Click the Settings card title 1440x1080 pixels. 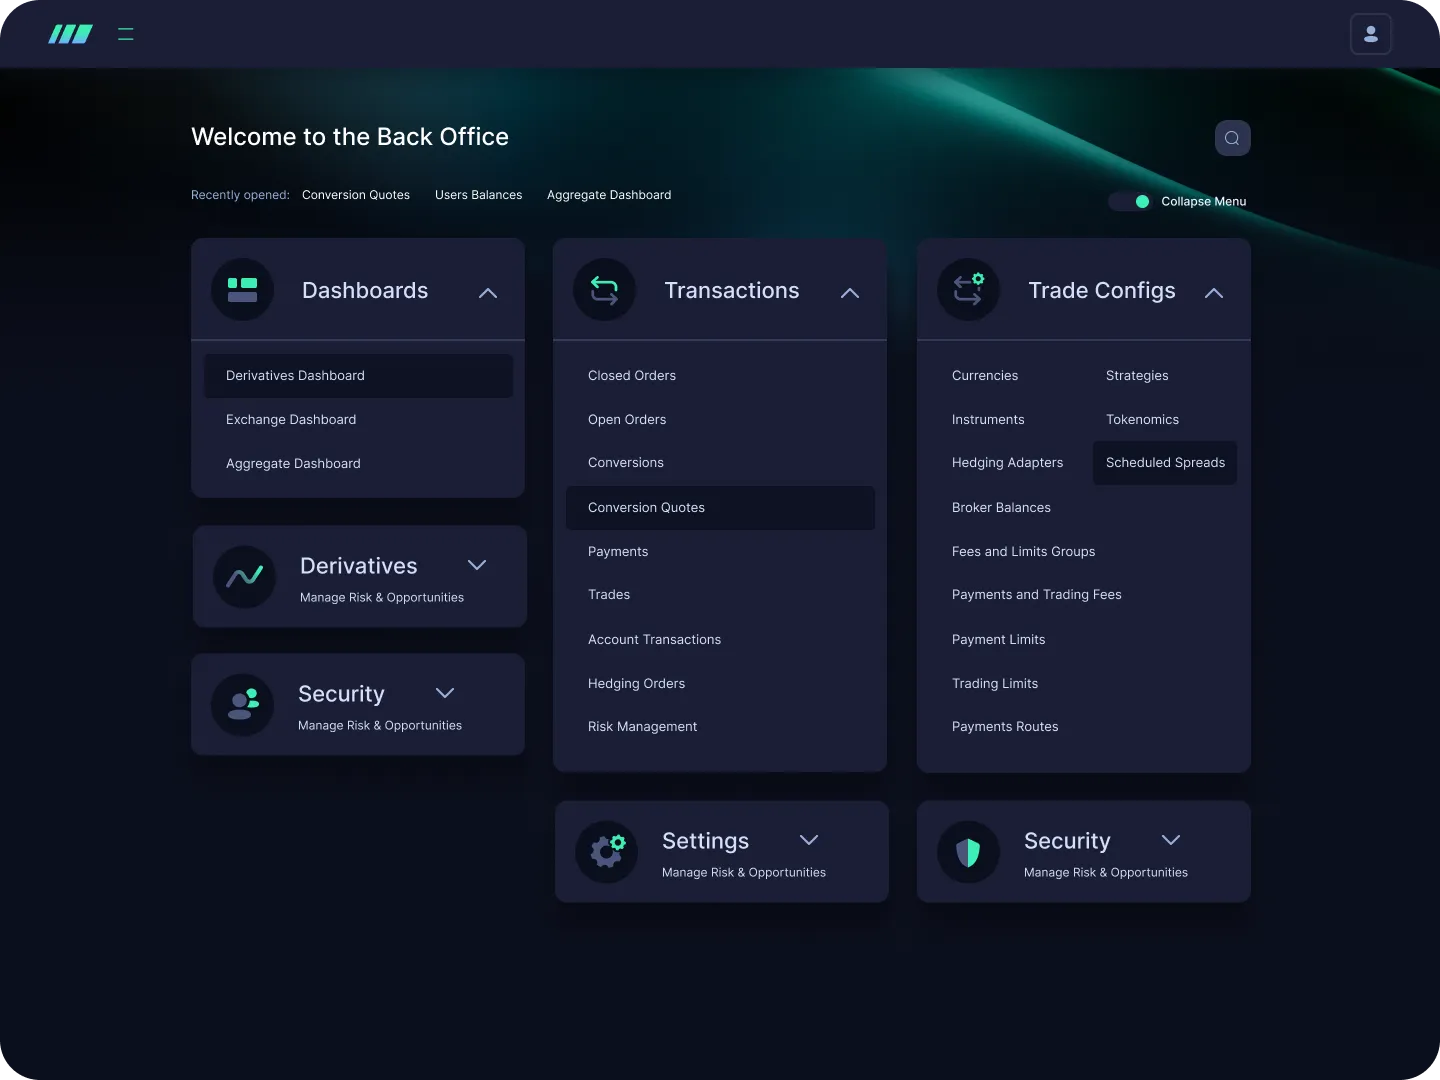pyautogui.click(x=705, y=842)
